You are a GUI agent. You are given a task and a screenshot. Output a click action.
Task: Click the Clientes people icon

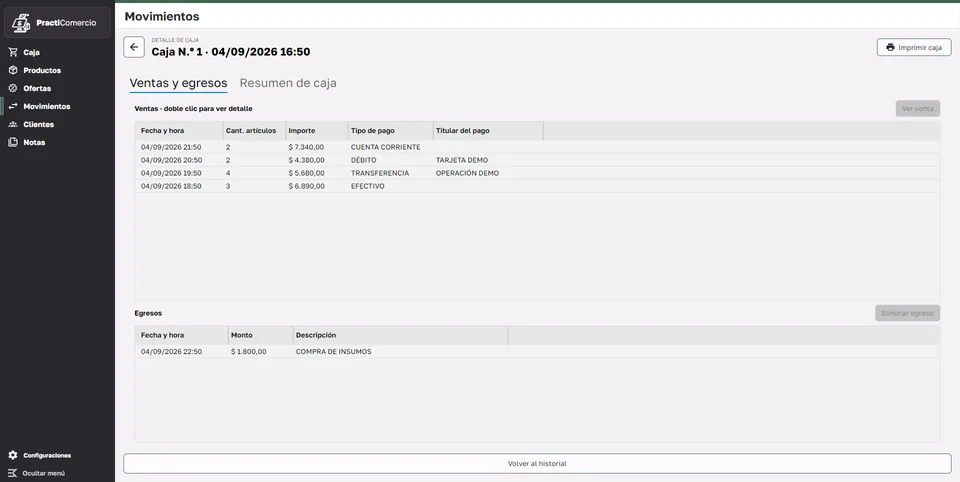tap(13, 124)
